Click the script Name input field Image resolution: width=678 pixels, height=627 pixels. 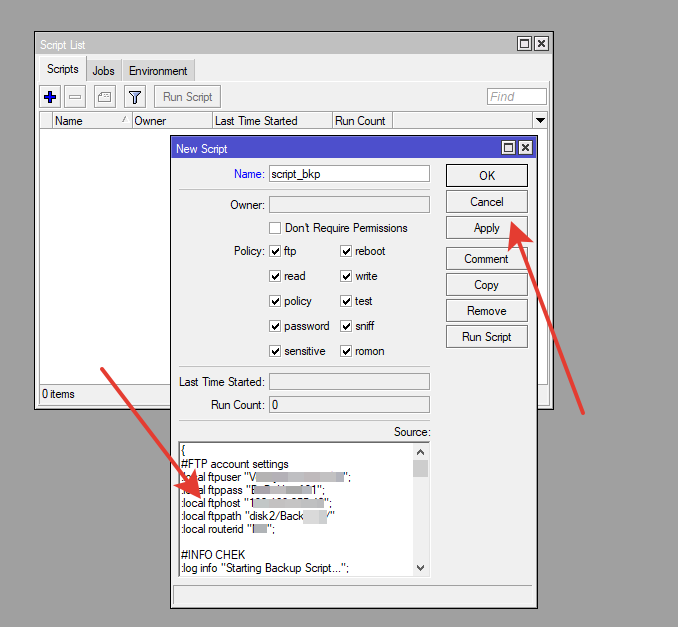click(x=348, y=173)
